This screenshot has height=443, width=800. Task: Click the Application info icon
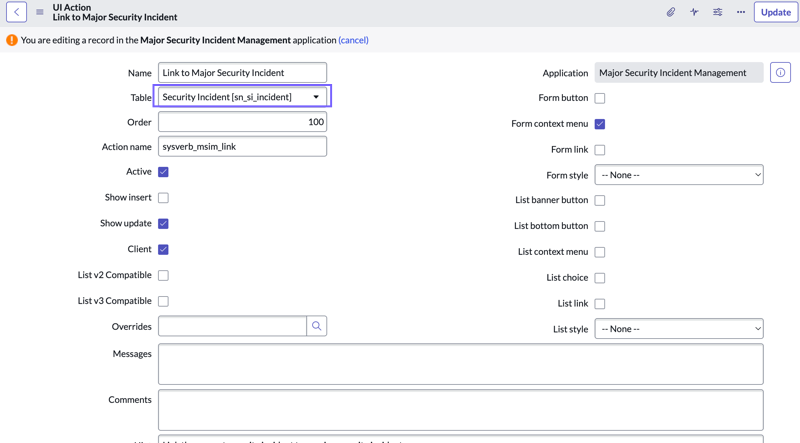(x=780, y=72)
